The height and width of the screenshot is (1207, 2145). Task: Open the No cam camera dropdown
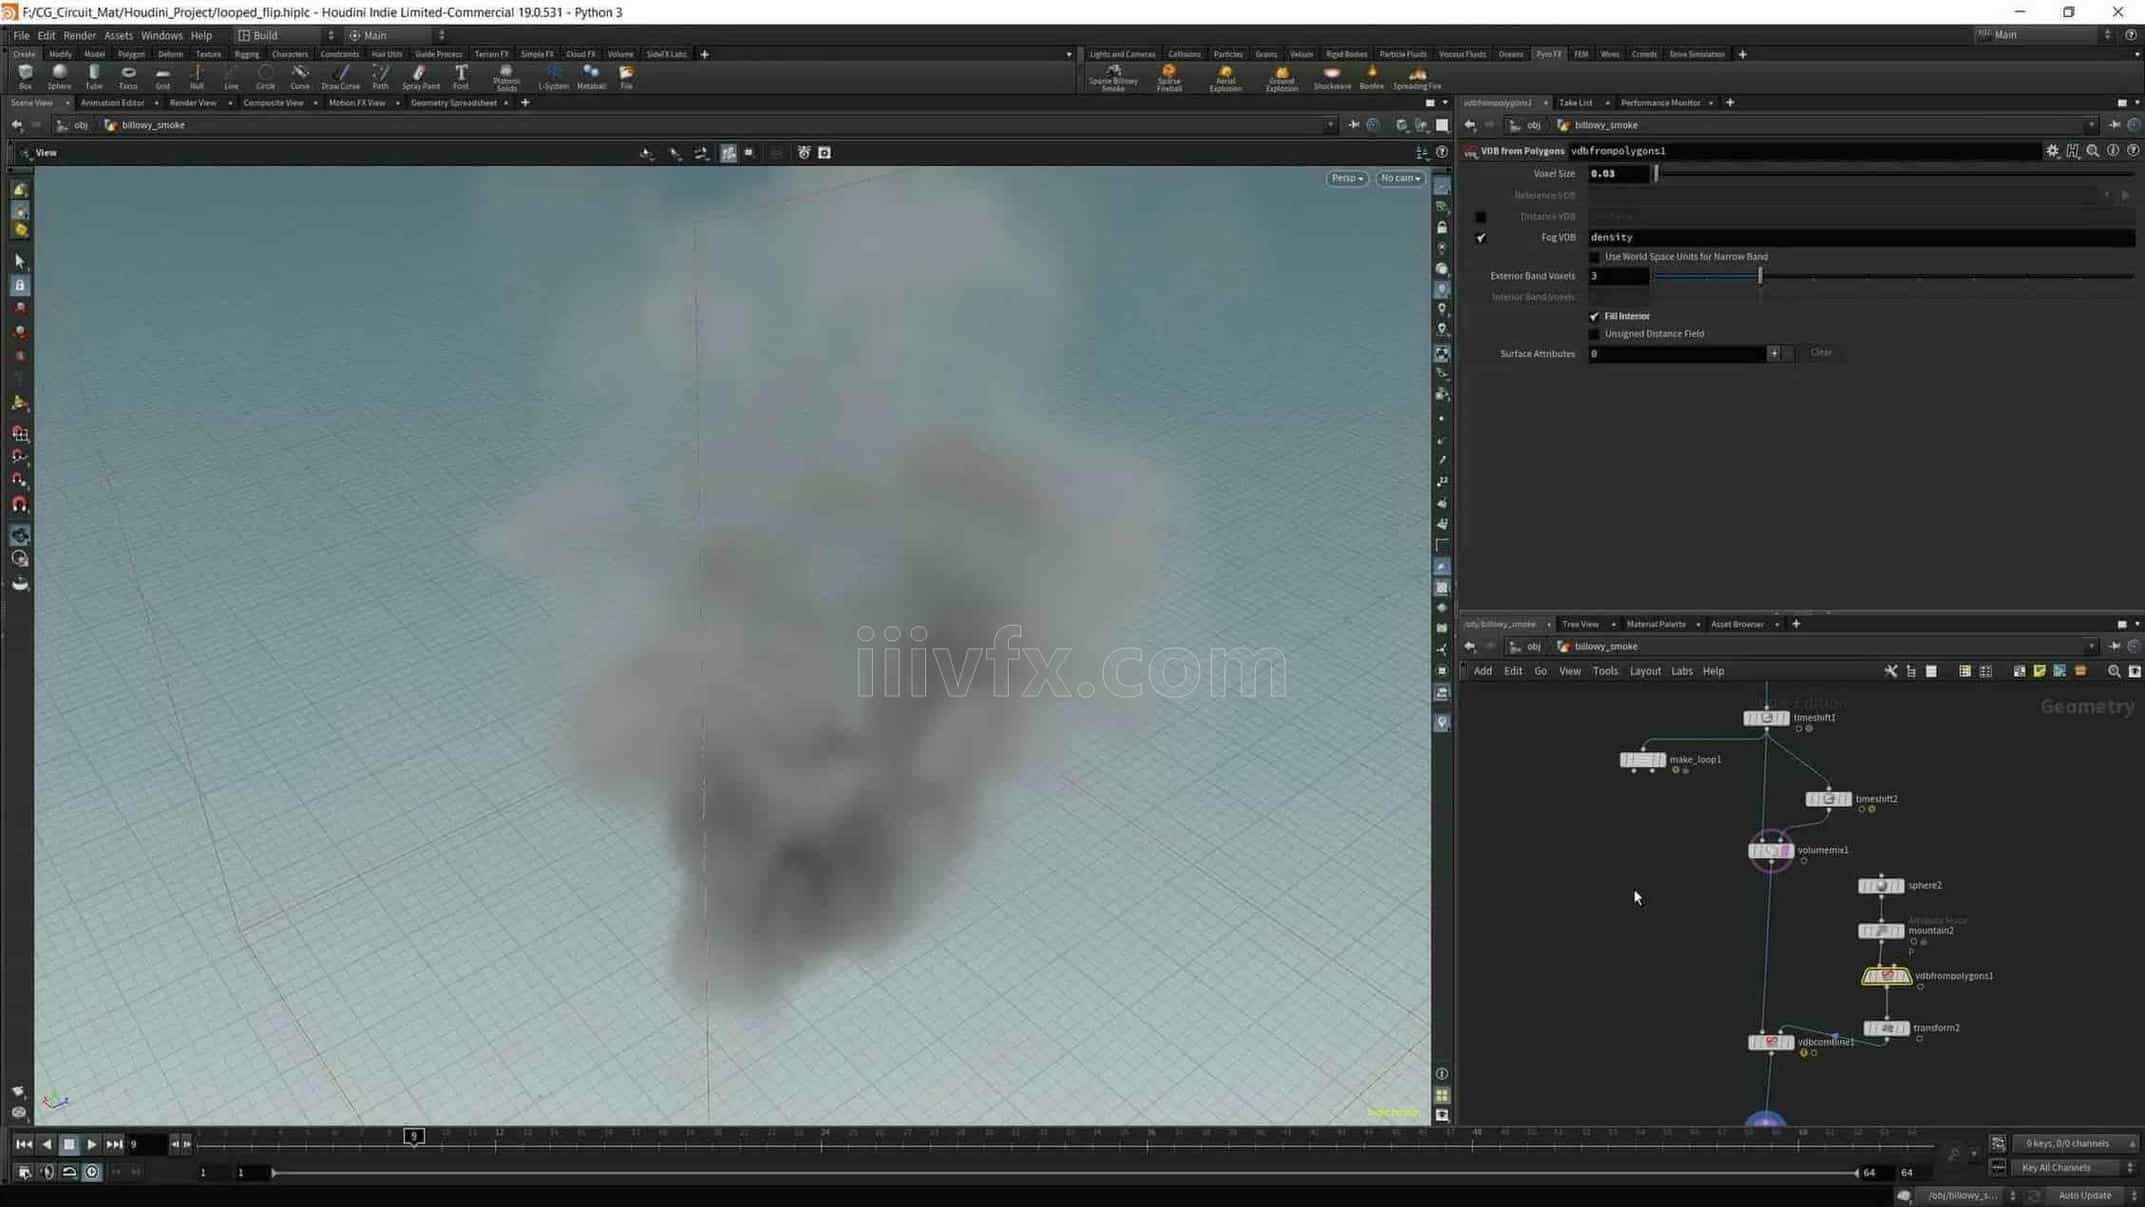tap(1400, 178)
